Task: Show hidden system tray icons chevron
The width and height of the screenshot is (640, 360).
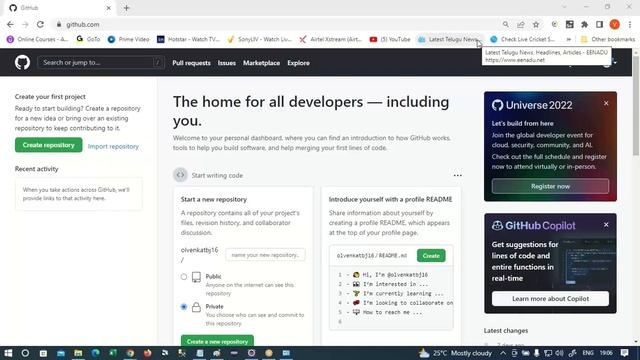Action: click(x=503, y=353)
